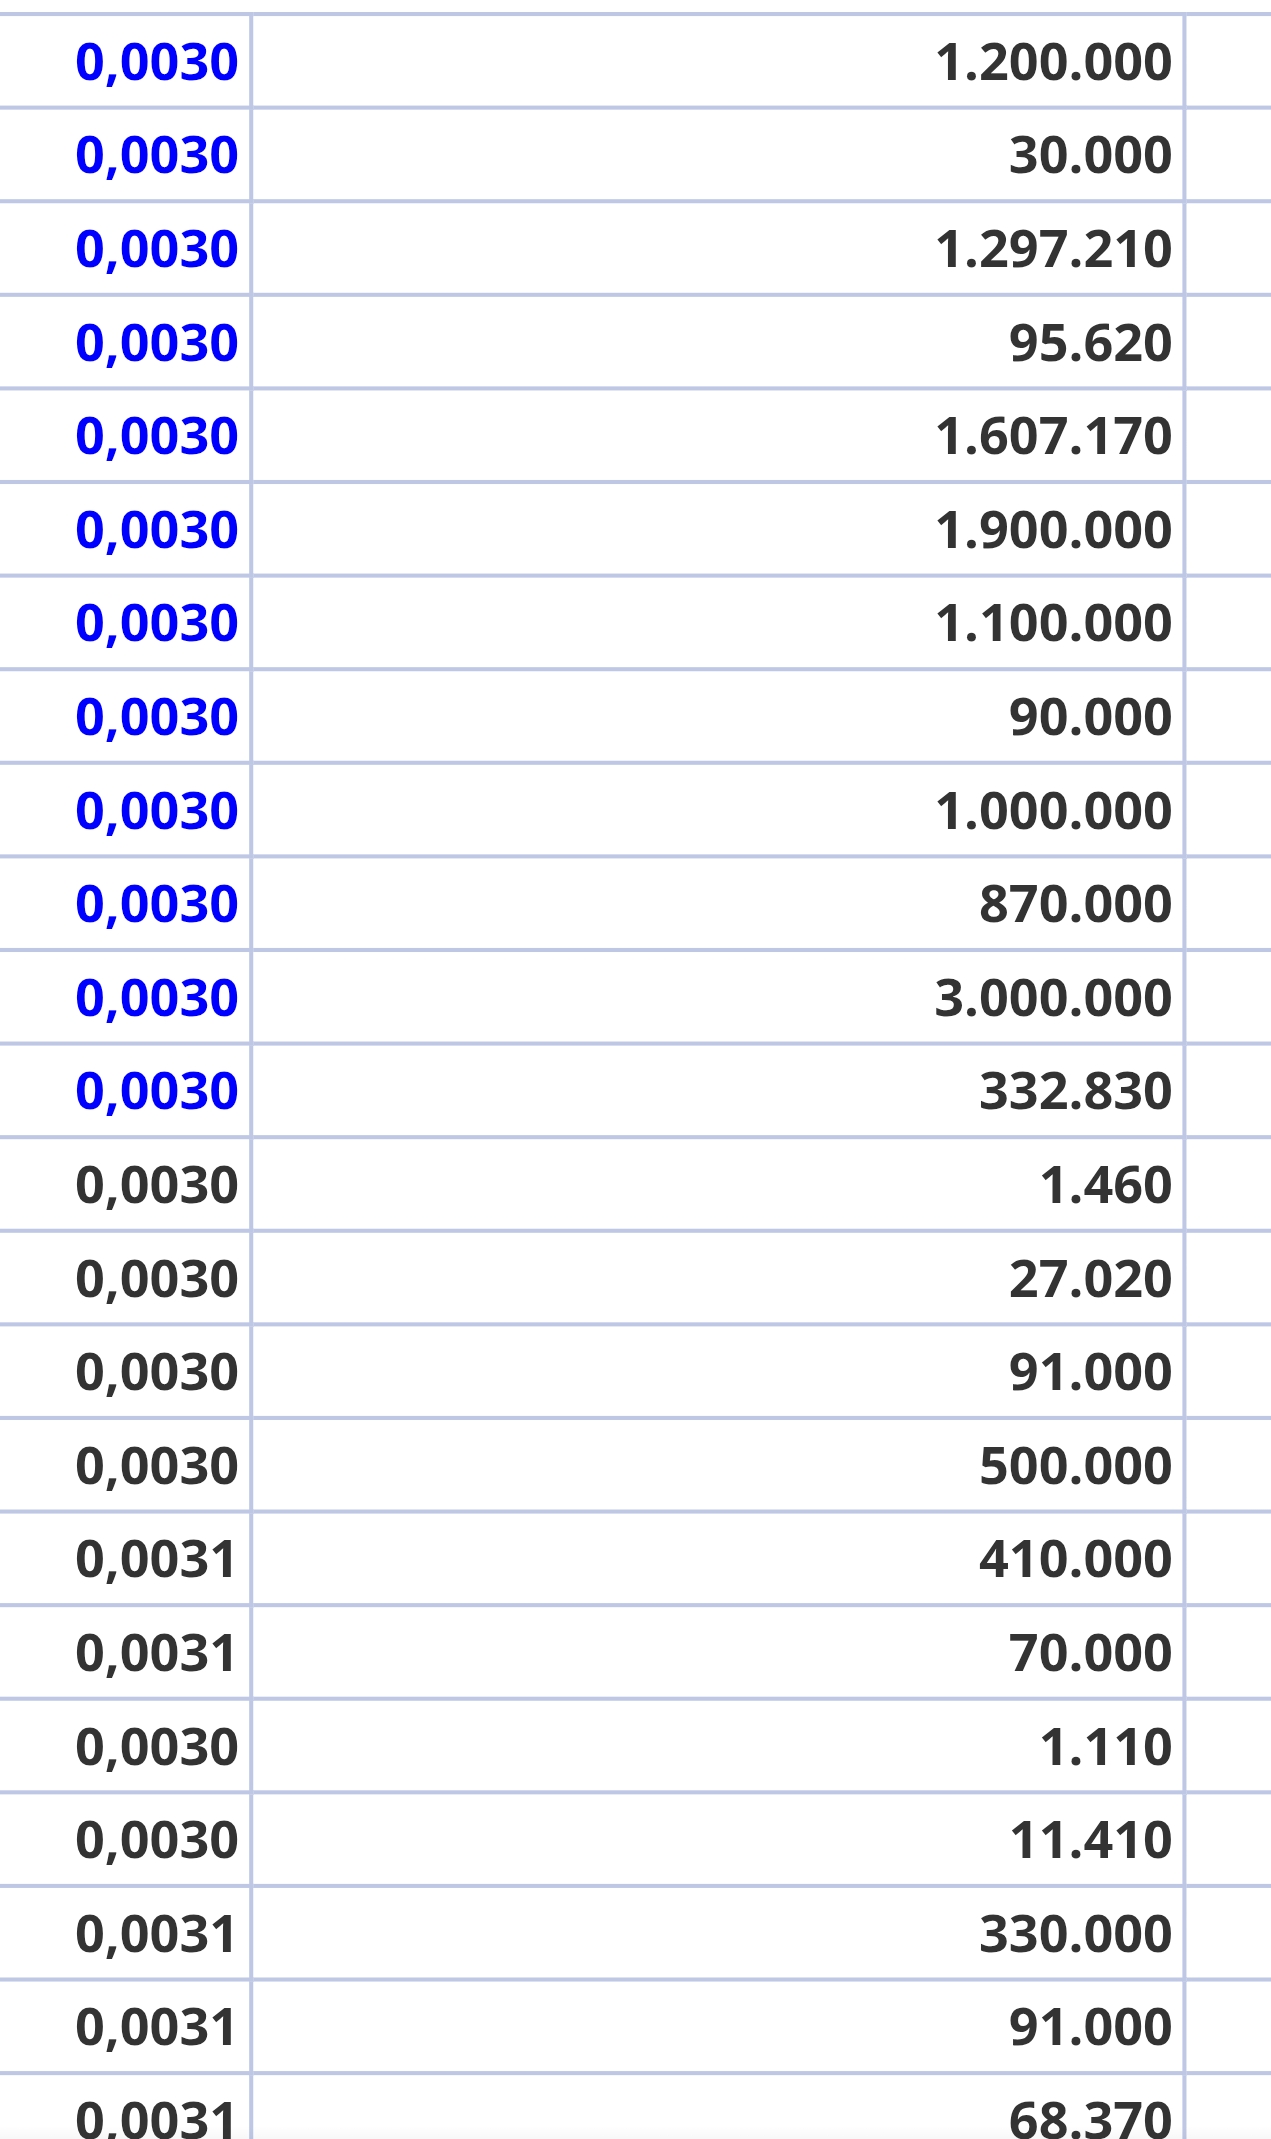The width and height of the screenshot is (1271, 2139).
Task: Select the 1.110 quantity cell
Action: pos(718,1746)
